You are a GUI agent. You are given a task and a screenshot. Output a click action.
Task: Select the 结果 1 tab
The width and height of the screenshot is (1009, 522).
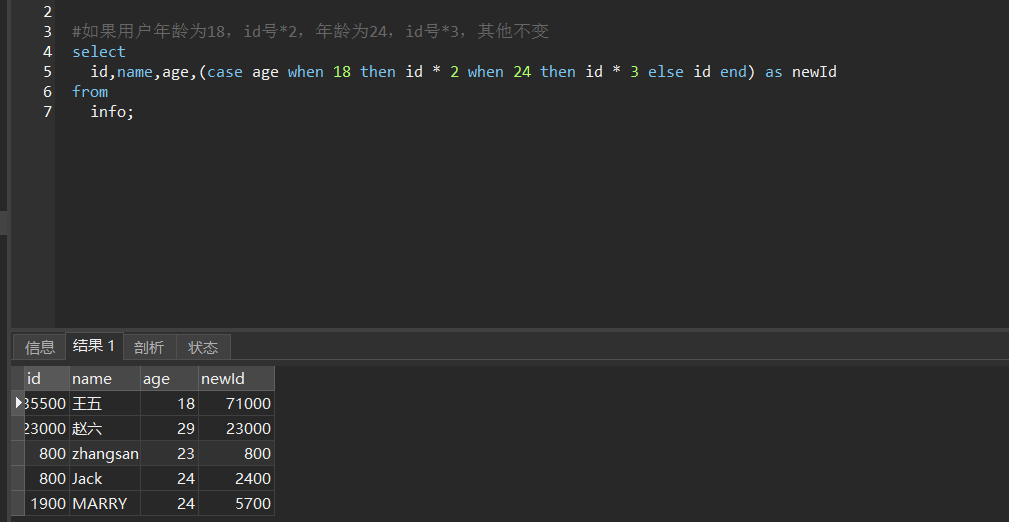coord(94,346)
